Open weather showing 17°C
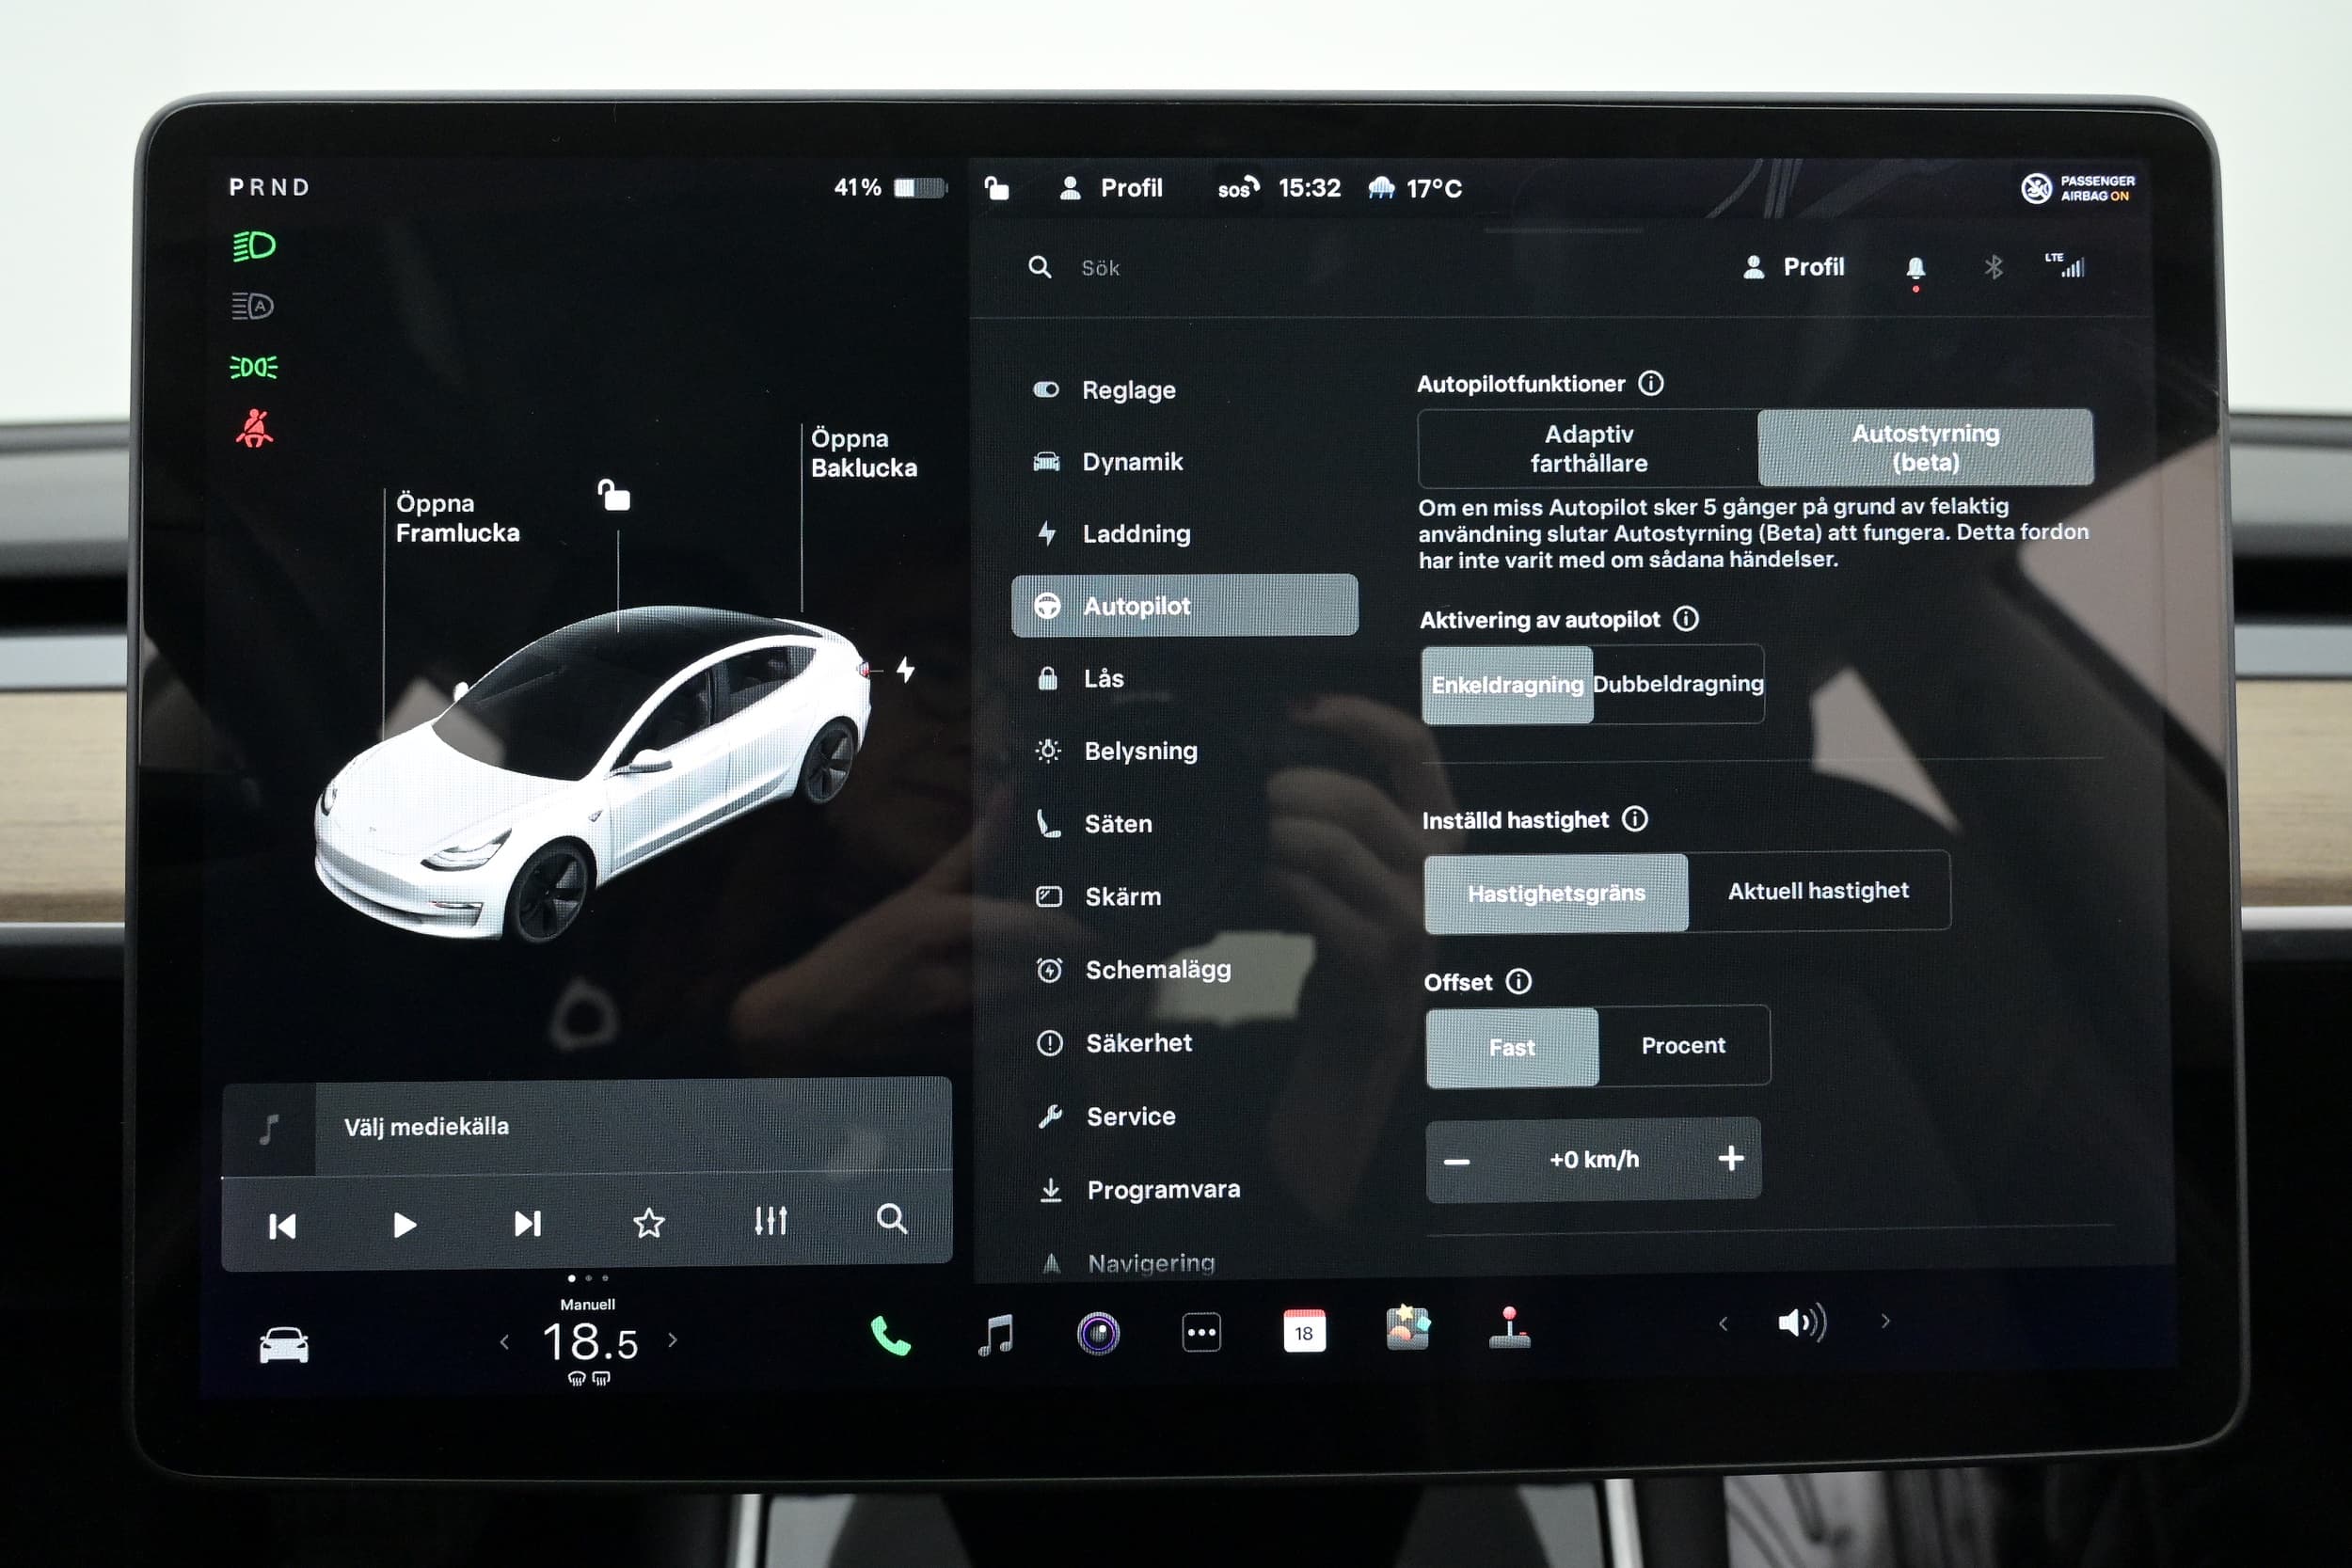Image resolution: width=2352 pixels, height=1568 pixels. 1415,188
